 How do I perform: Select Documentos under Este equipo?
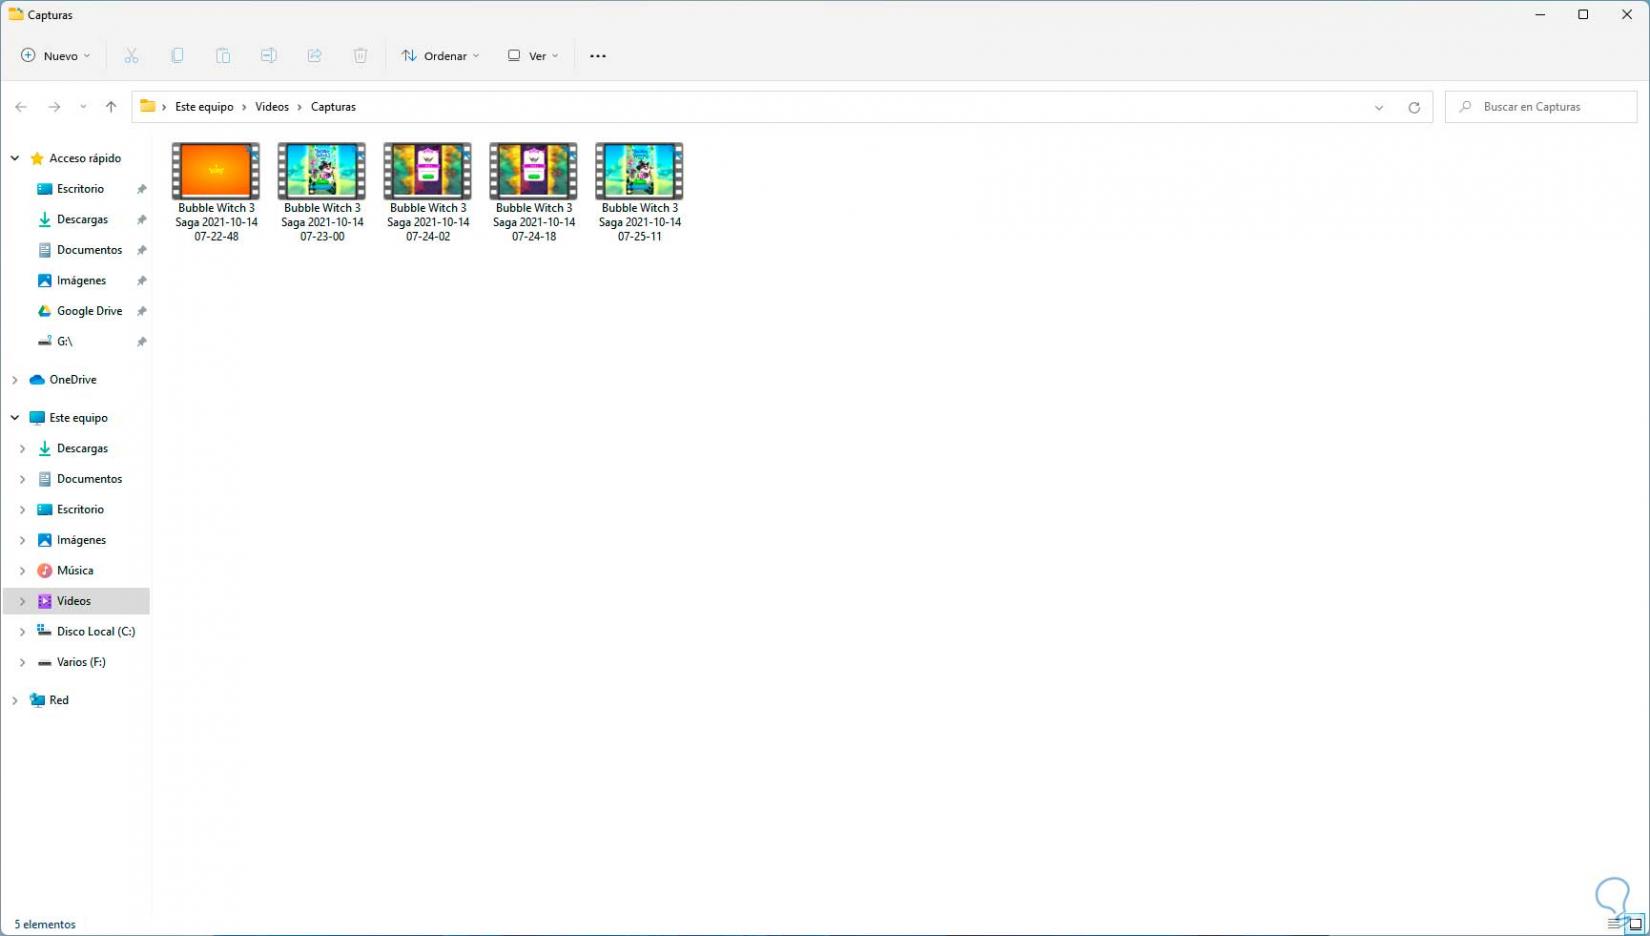[89, 479]
